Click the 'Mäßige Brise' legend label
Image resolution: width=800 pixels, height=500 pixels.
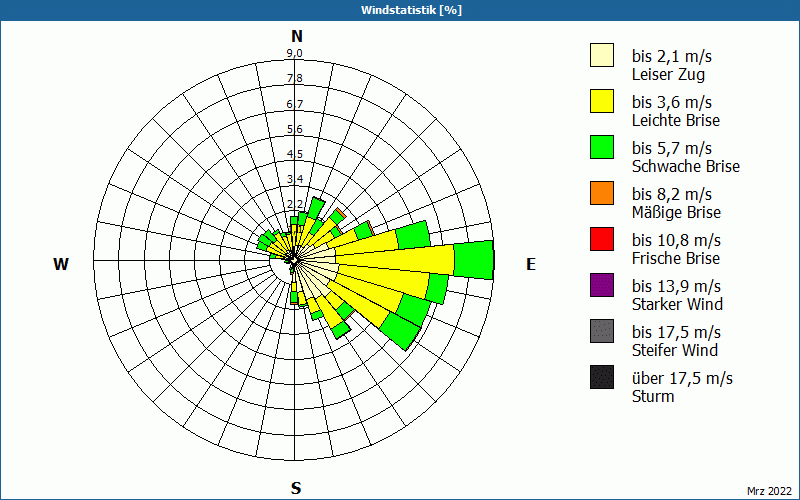point(676,212)
